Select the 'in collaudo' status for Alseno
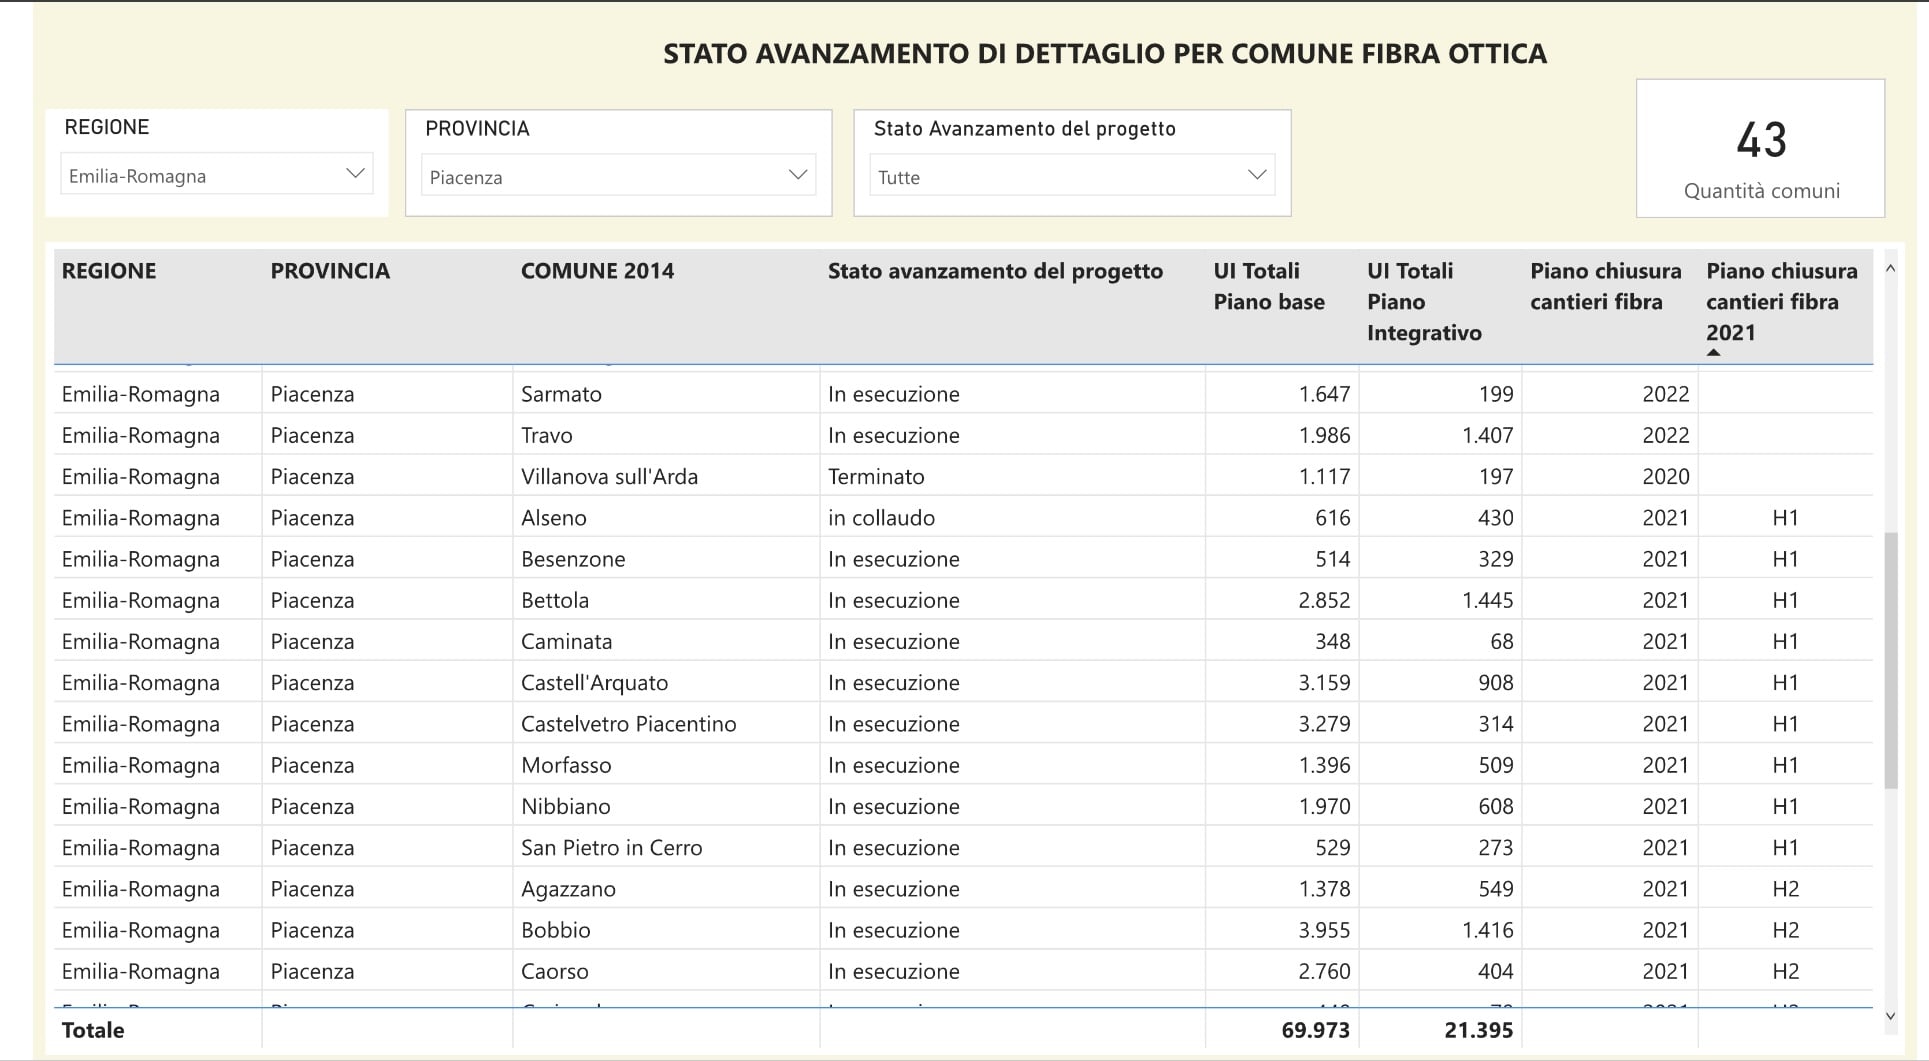The width and height of the screenshot is (1929, 1061). (881, 518)
